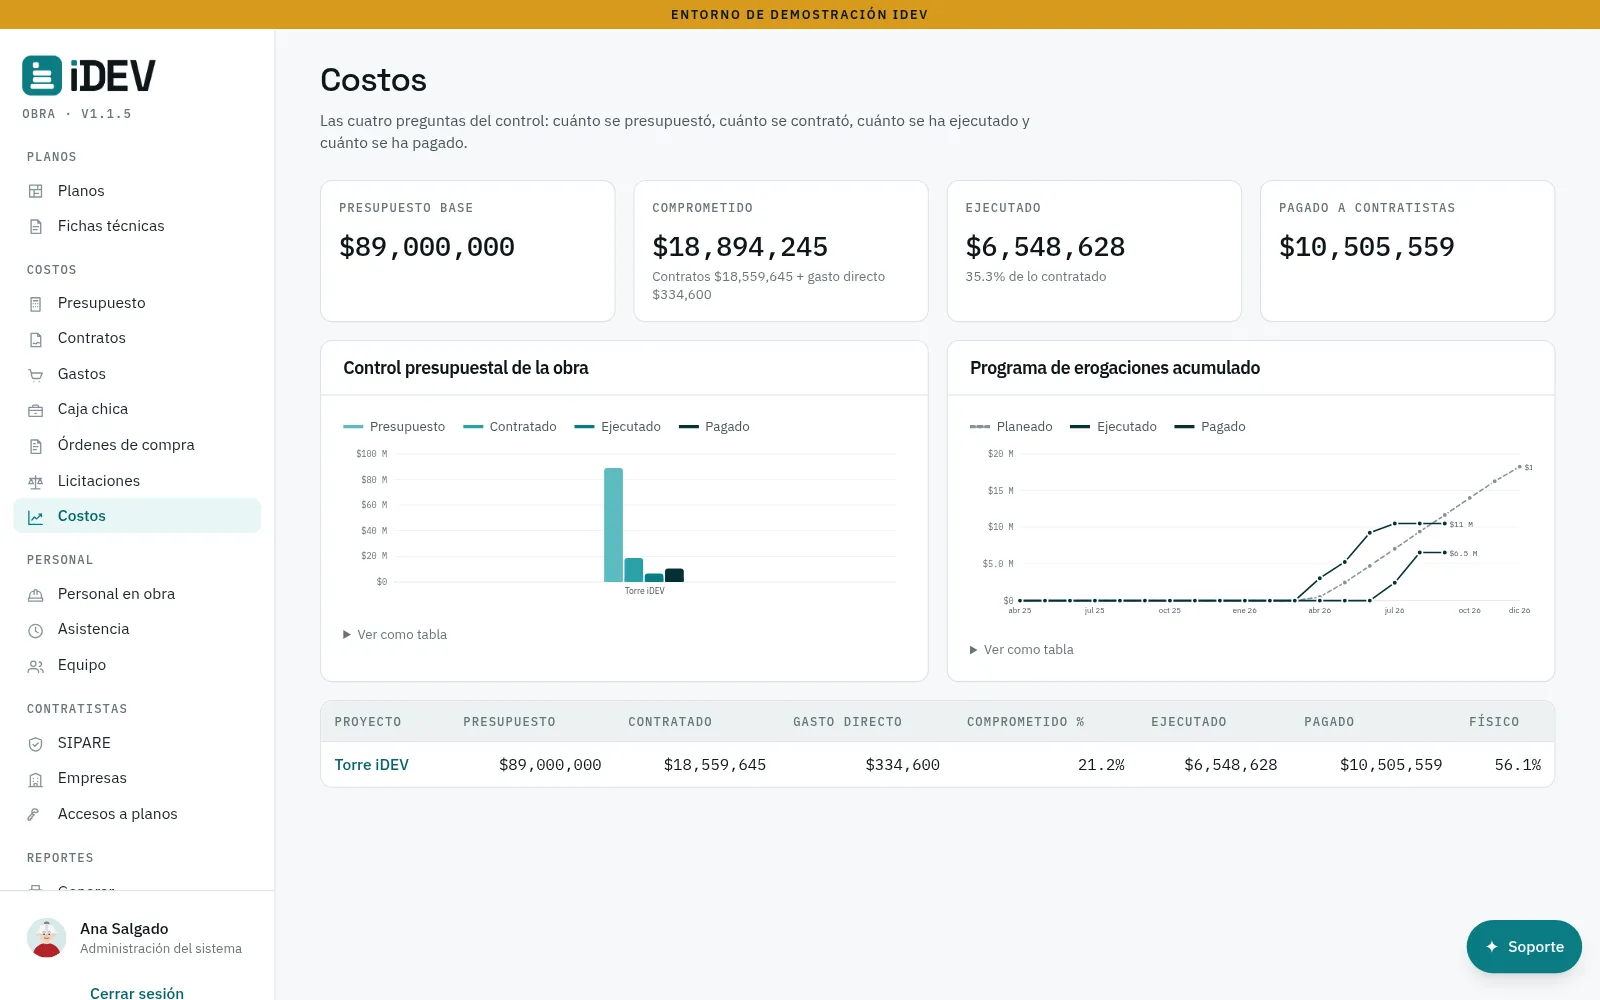1600x1000 pixels.
Task: Toggle the Contratado legend entry
Action: pyautogui.click(x=510, y=427)
